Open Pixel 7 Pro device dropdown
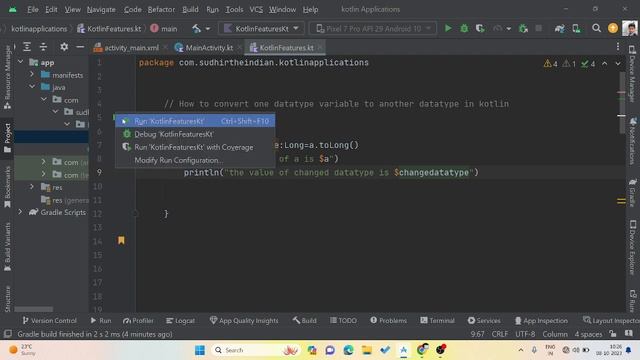 [x=373, y=29]
